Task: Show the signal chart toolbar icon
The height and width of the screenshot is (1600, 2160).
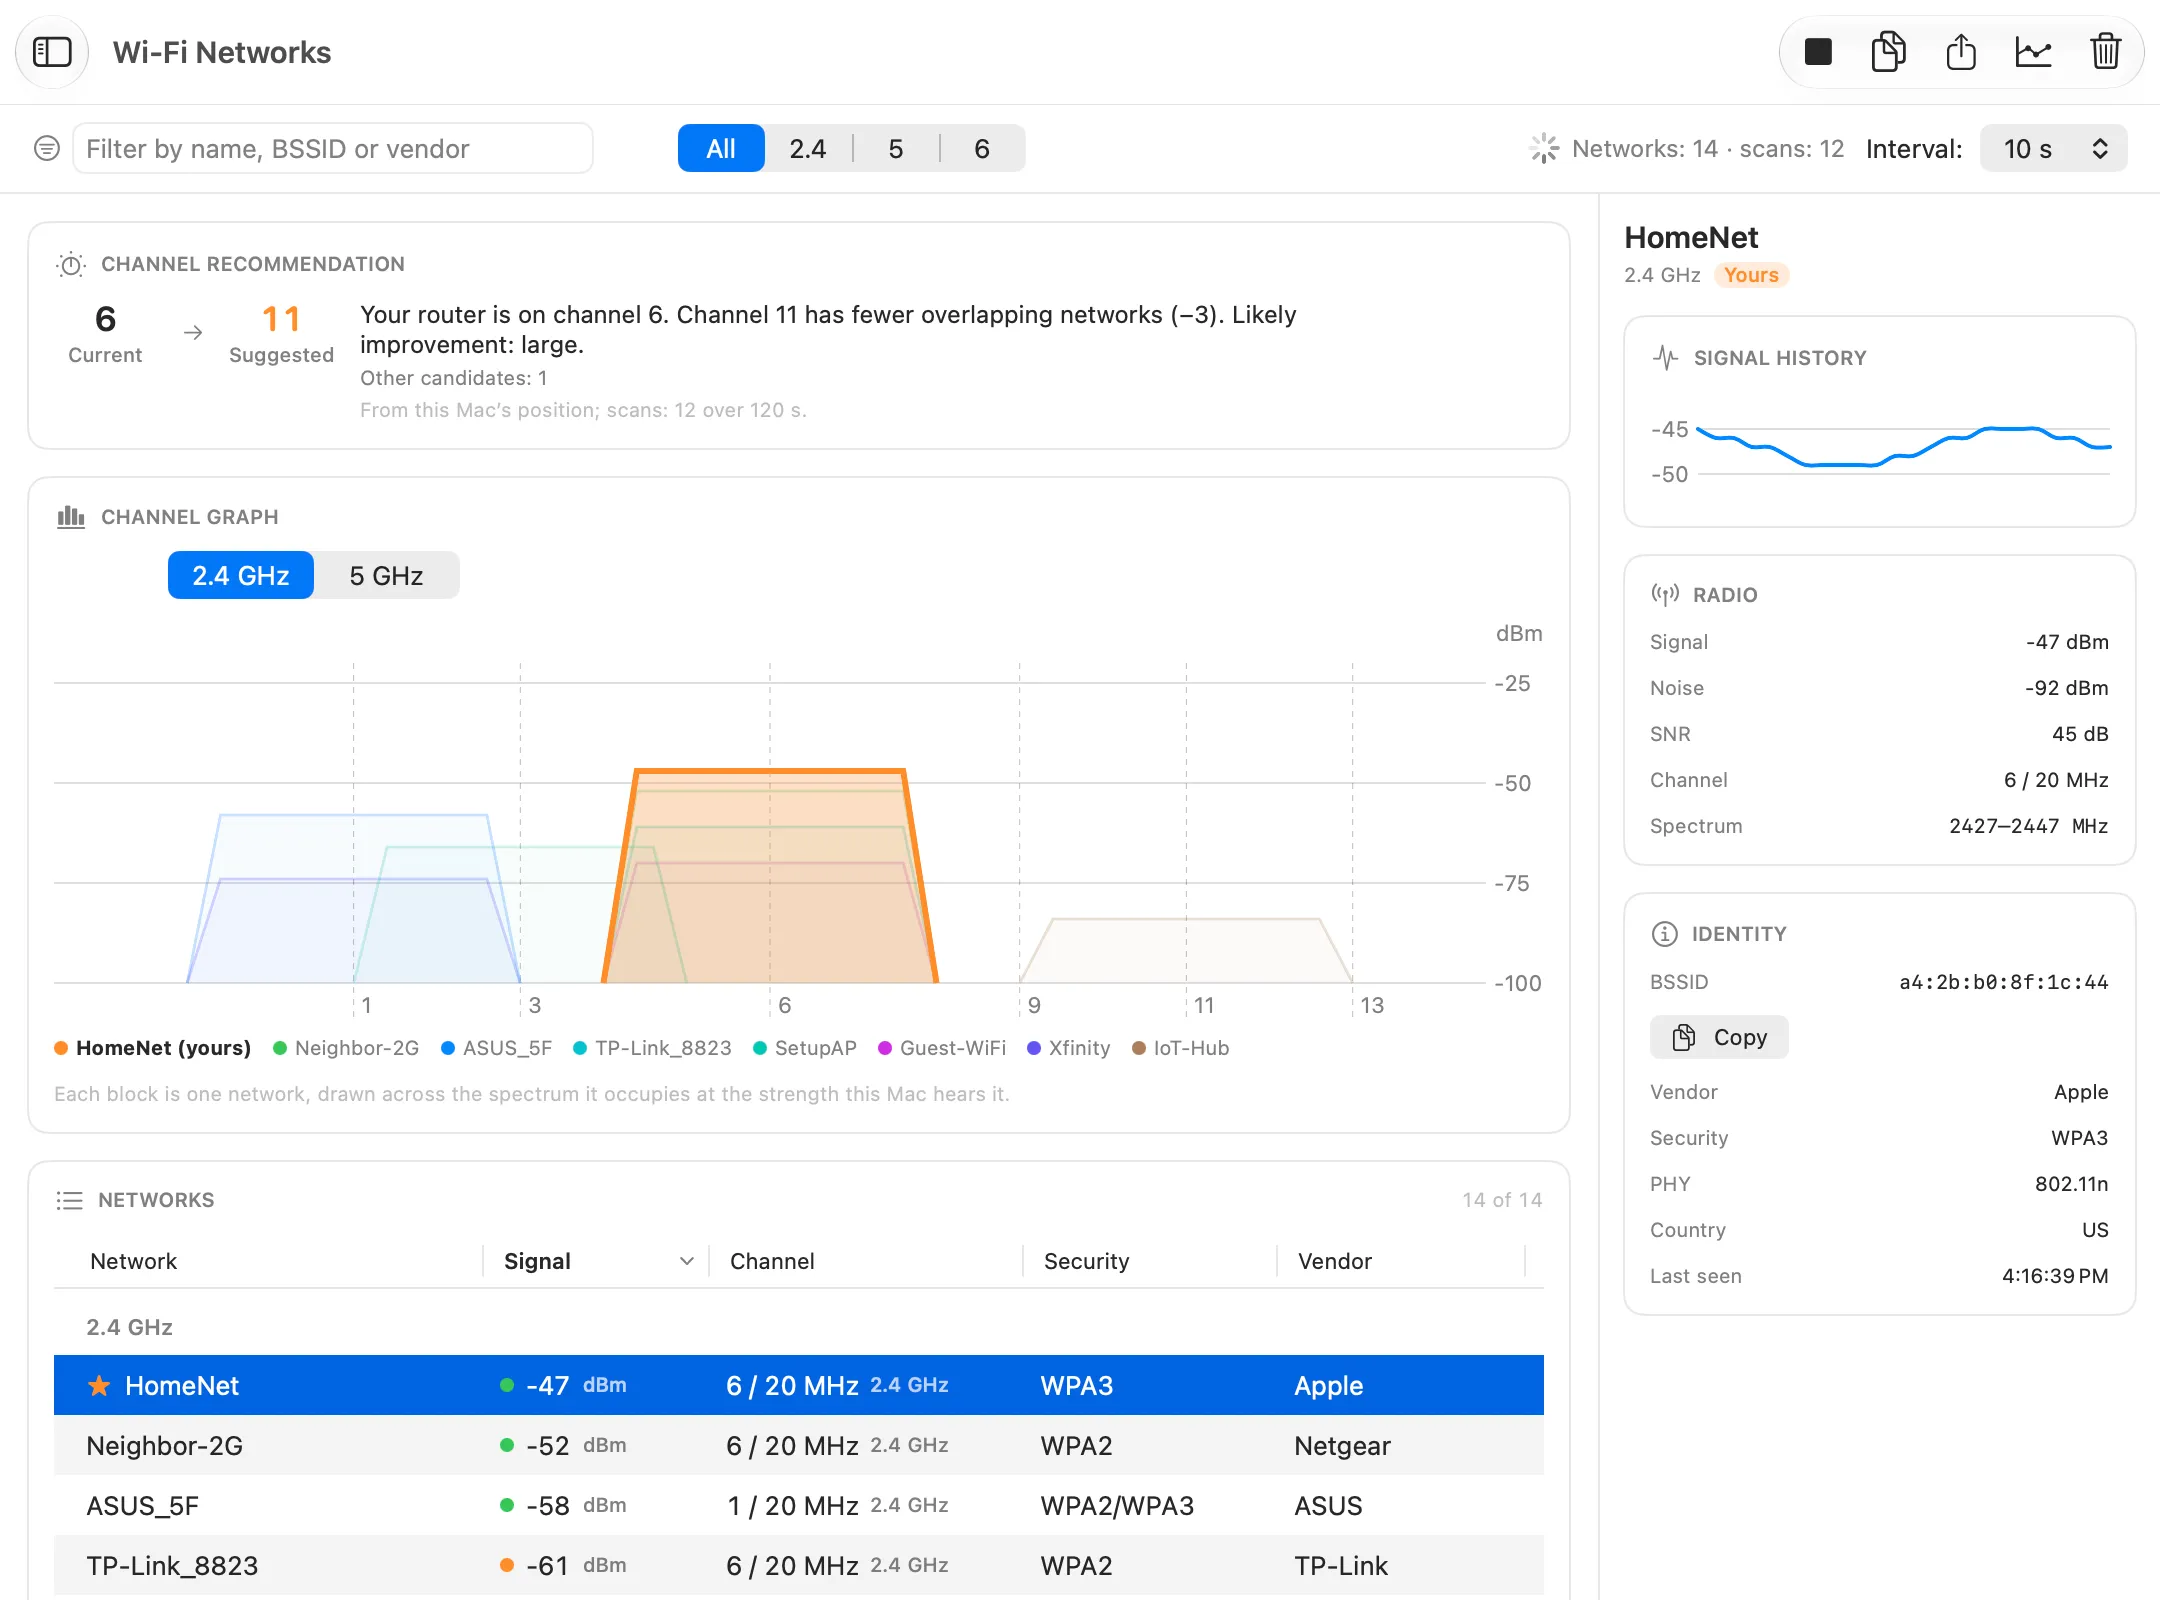Action: pyautogui.click(x=2033, y=52)
